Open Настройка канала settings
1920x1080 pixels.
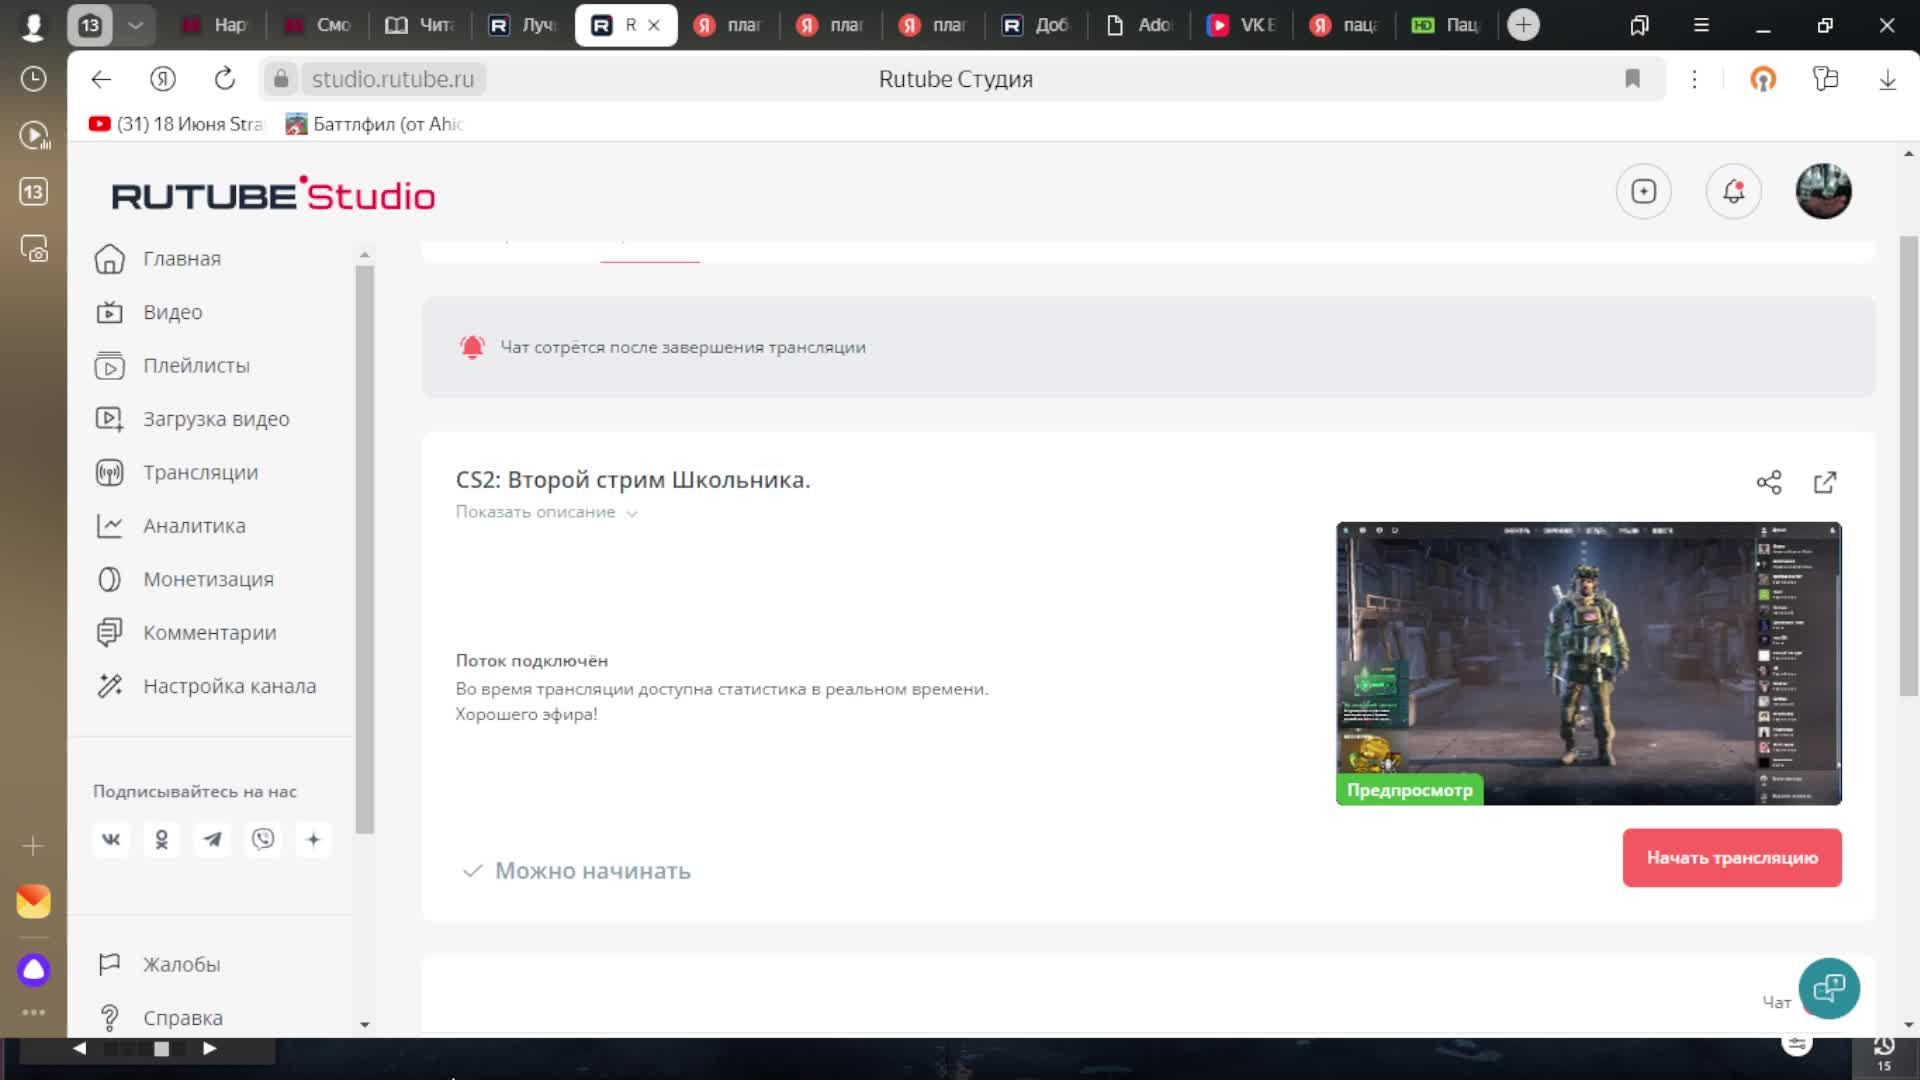(x=206, y=686)
